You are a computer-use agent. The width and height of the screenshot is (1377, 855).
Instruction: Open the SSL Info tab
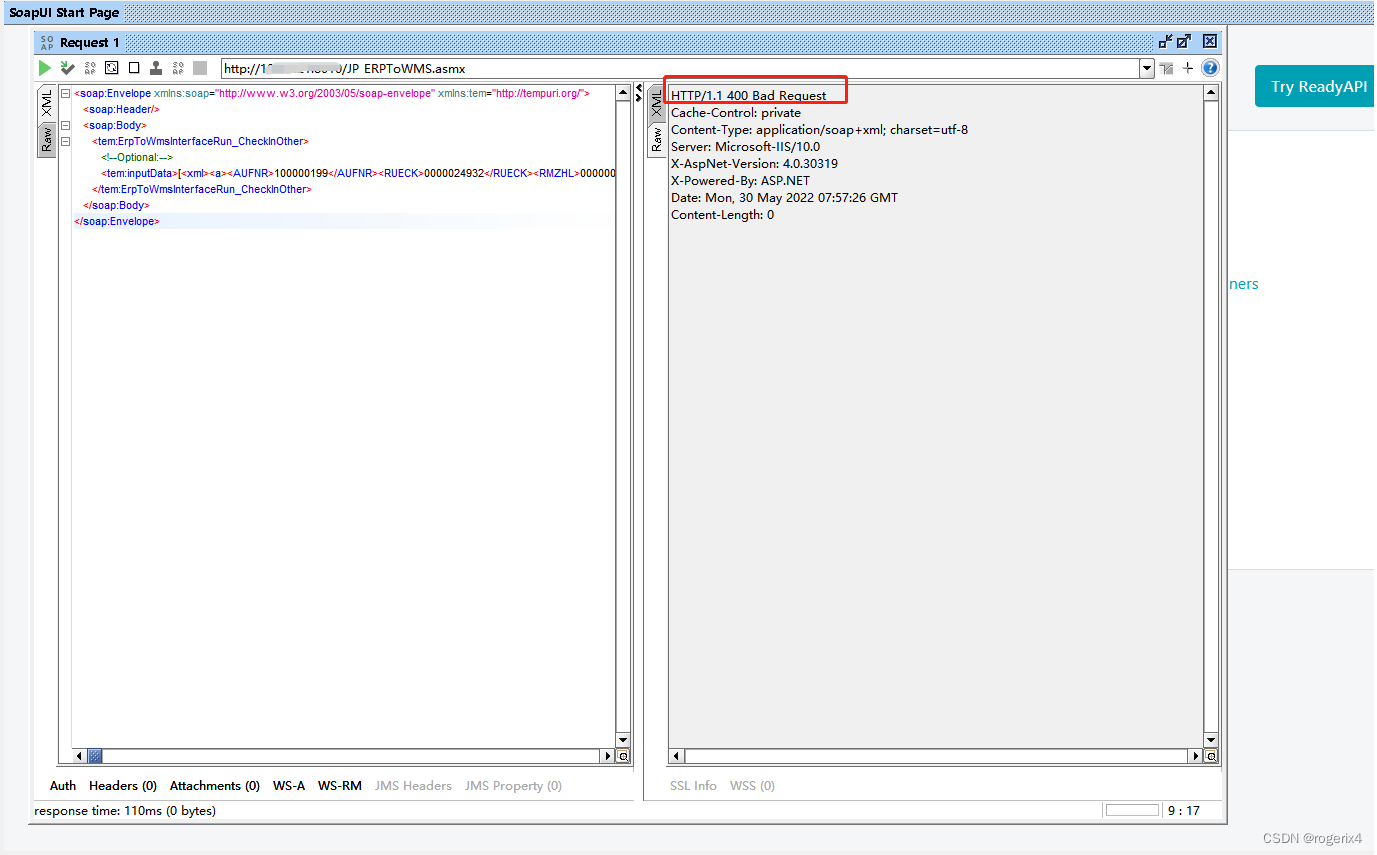693,786
